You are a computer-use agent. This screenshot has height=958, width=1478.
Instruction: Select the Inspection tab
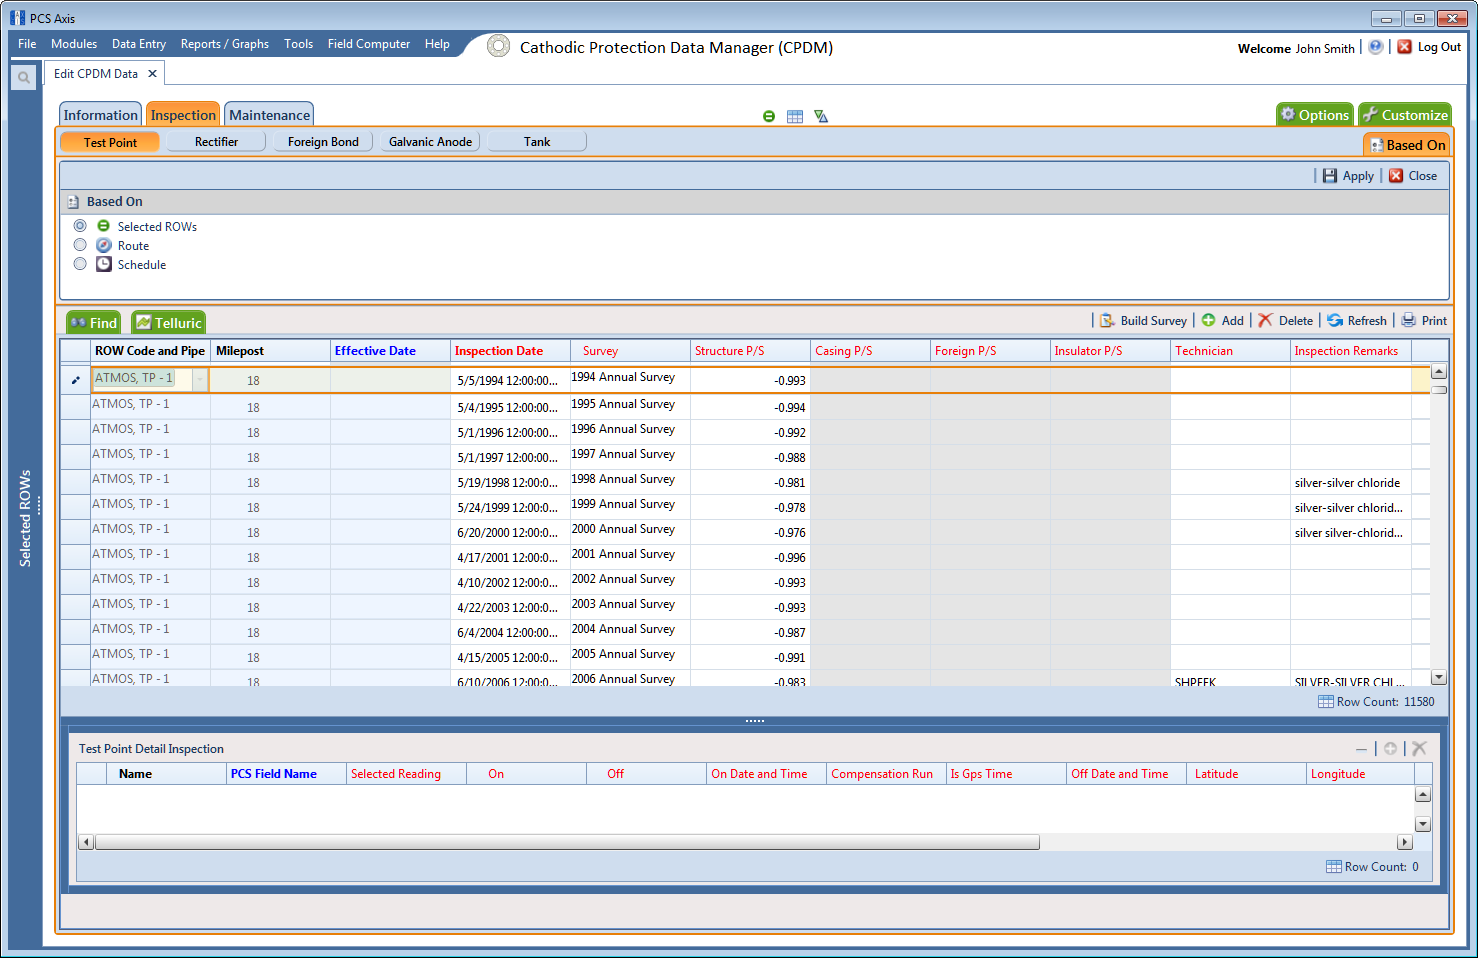183,115
